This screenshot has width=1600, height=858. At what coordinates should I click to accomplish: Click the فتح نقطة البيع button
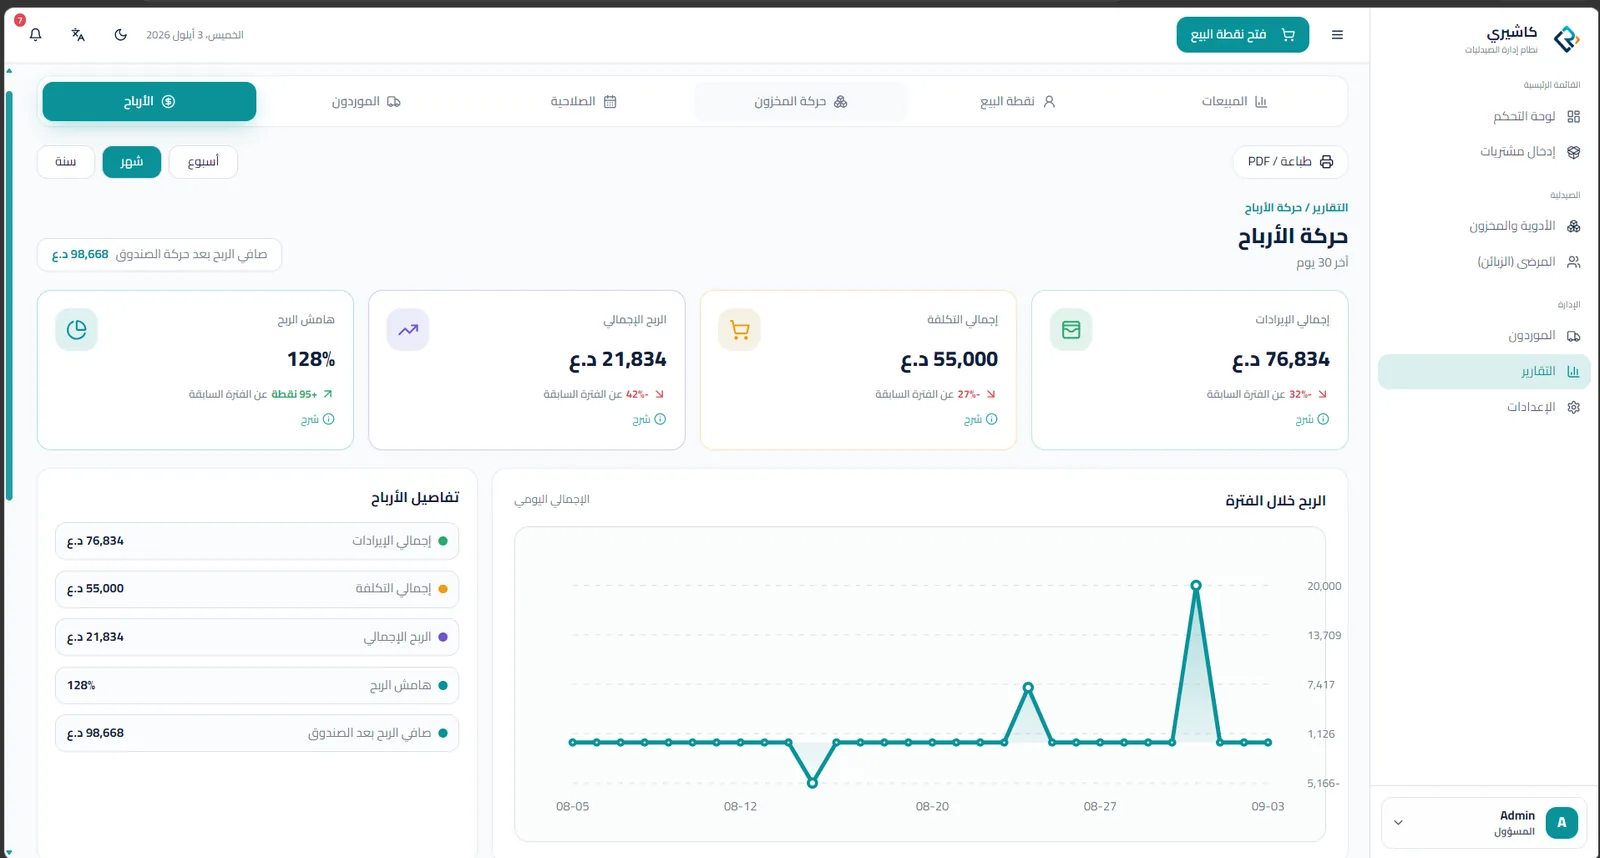point(1243,35)
